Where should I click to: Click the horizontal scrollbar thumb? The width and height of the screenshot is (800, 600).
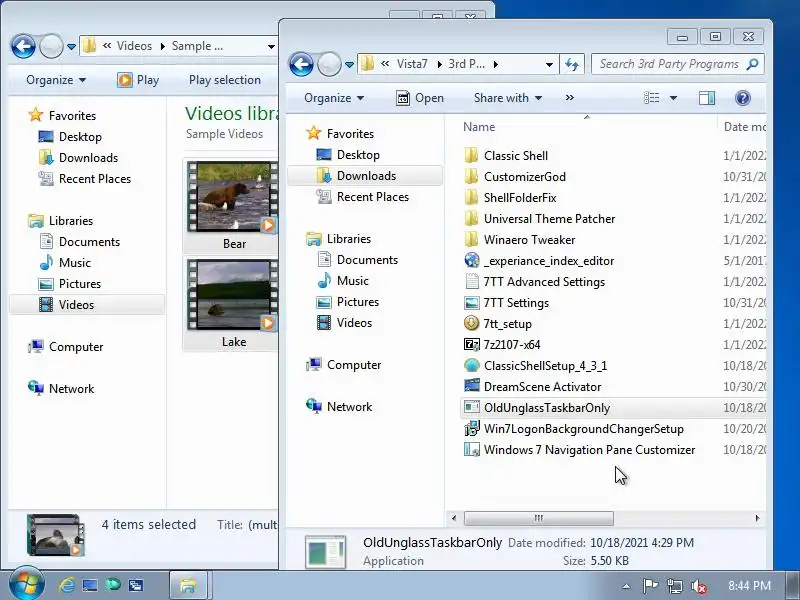click(538, 518)
